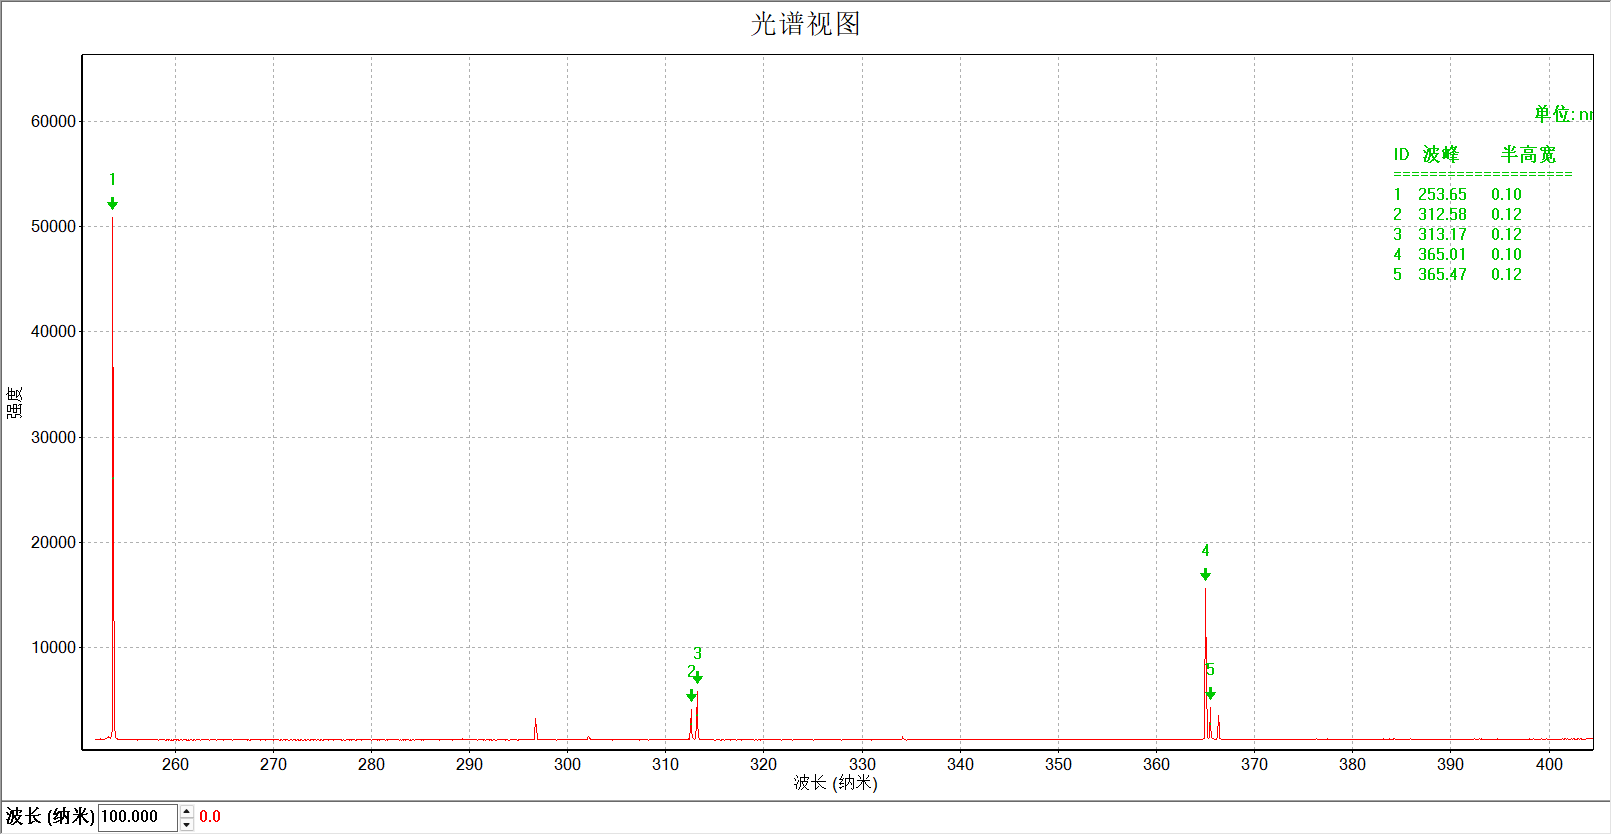
Task: Click the x-axis label 波长 (纳米)
Action: [836, 783]
